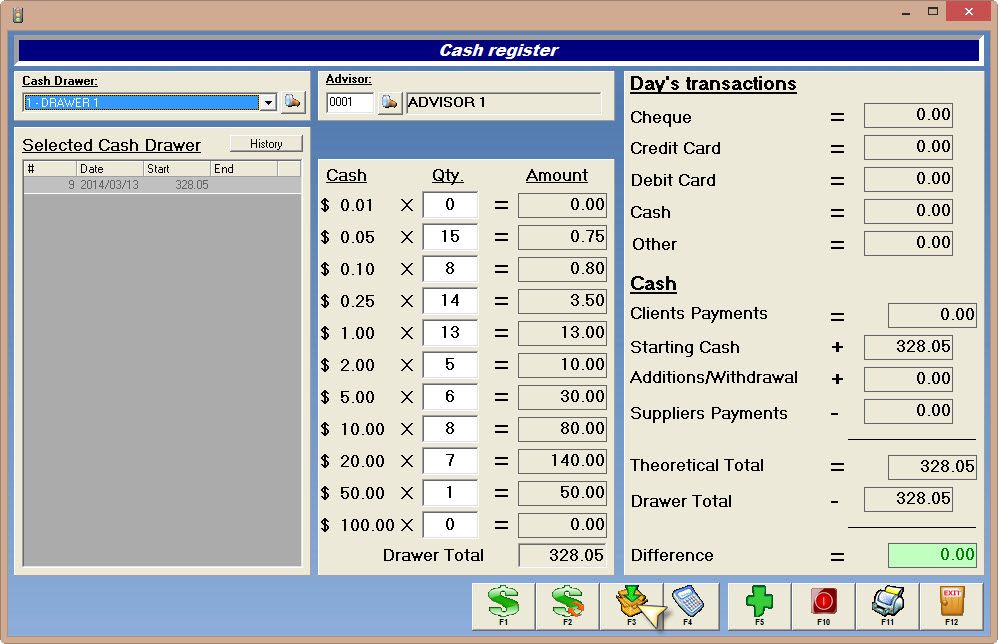Print using the F11 printer icon

click(887, 606)
